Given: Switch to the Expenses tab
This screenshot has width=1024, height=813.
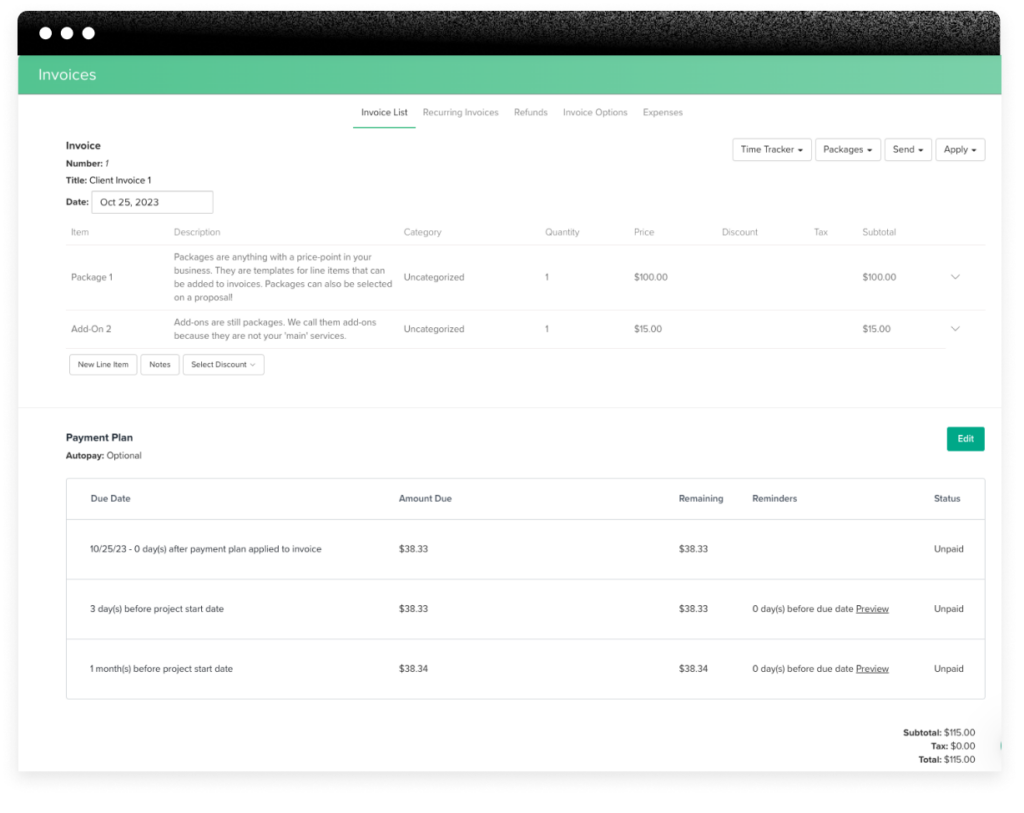Looking at the screenshot, I should (x=662, y=112).
